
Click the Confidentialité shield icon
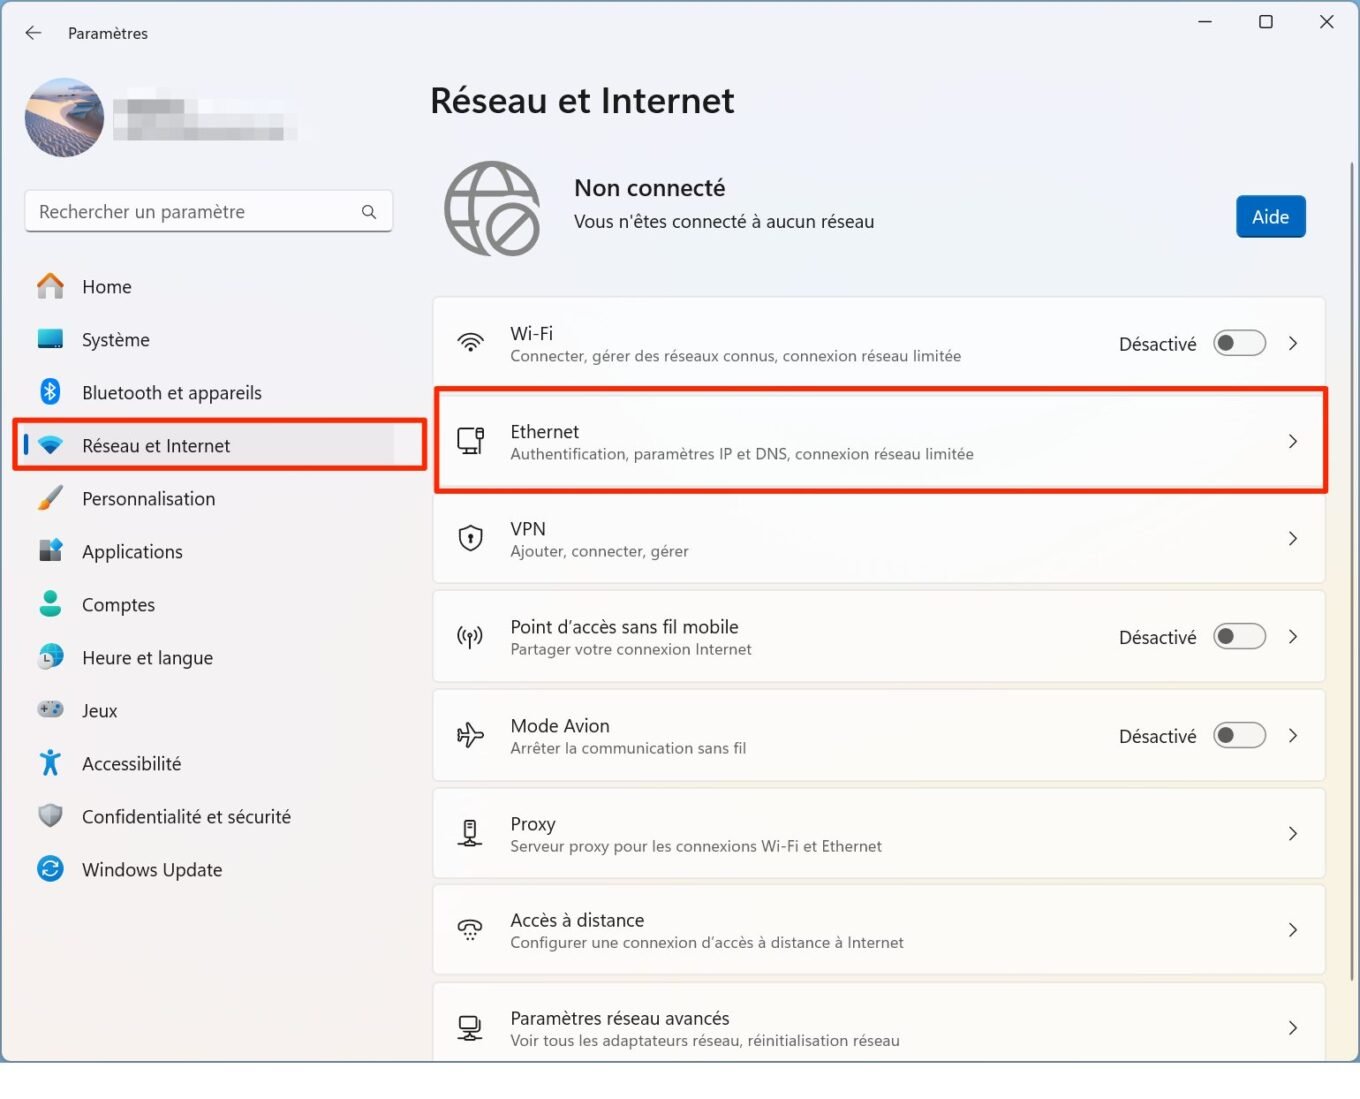[x=50, y=816]
